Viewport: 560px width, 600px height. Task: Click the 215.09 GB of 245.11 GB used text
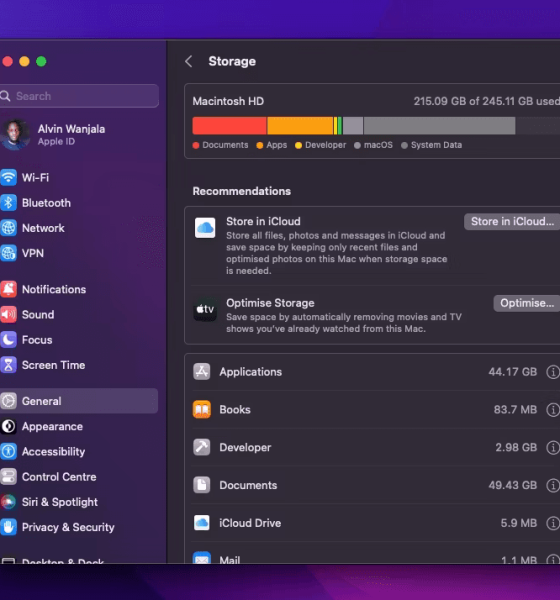487,101
